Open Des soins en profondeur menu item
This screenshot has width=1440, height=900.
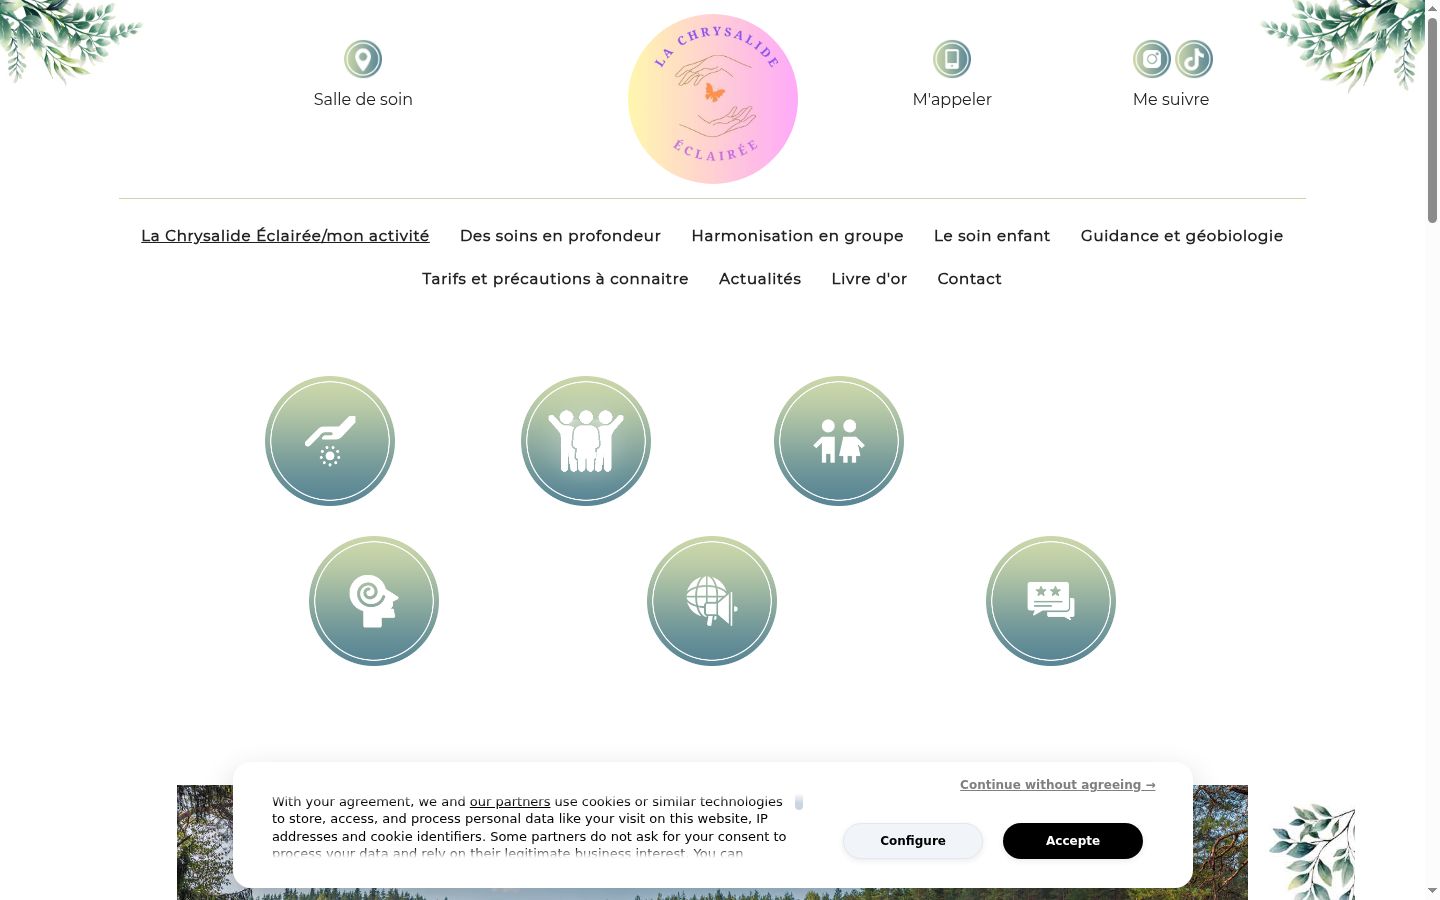pyautogui.click(x=560, y=236)
